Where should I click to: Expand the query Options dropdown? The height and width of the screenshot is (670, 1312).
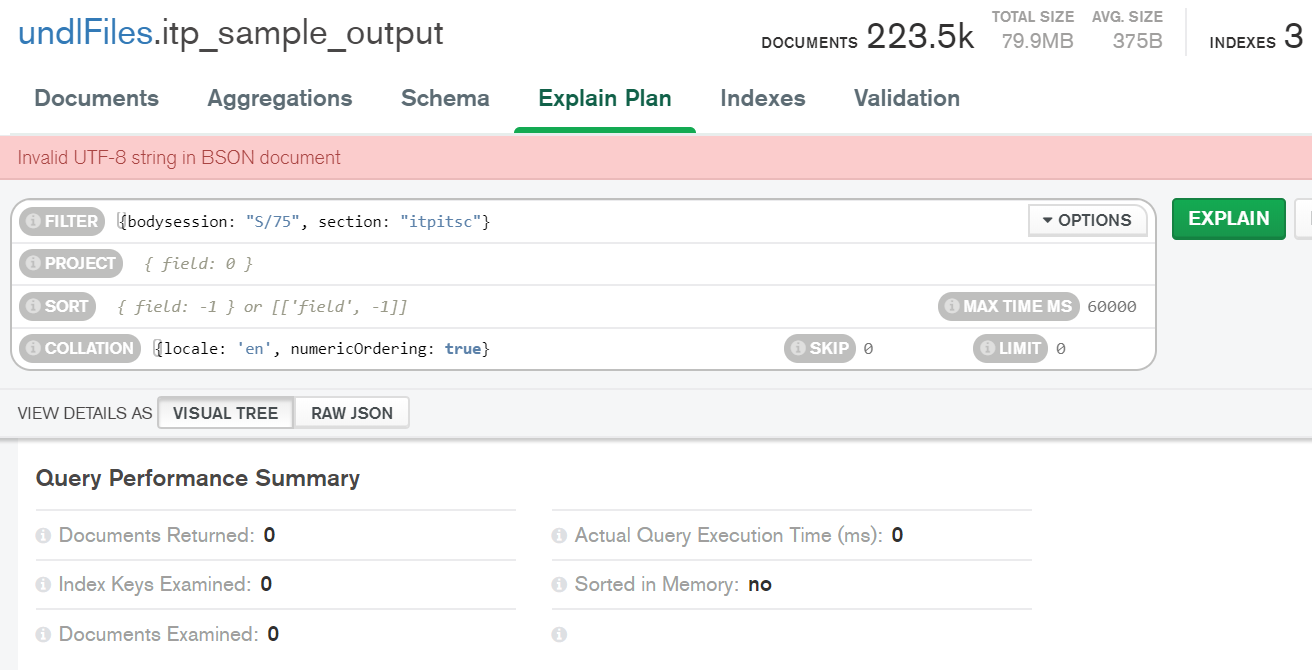click(x=1086, y=221)
